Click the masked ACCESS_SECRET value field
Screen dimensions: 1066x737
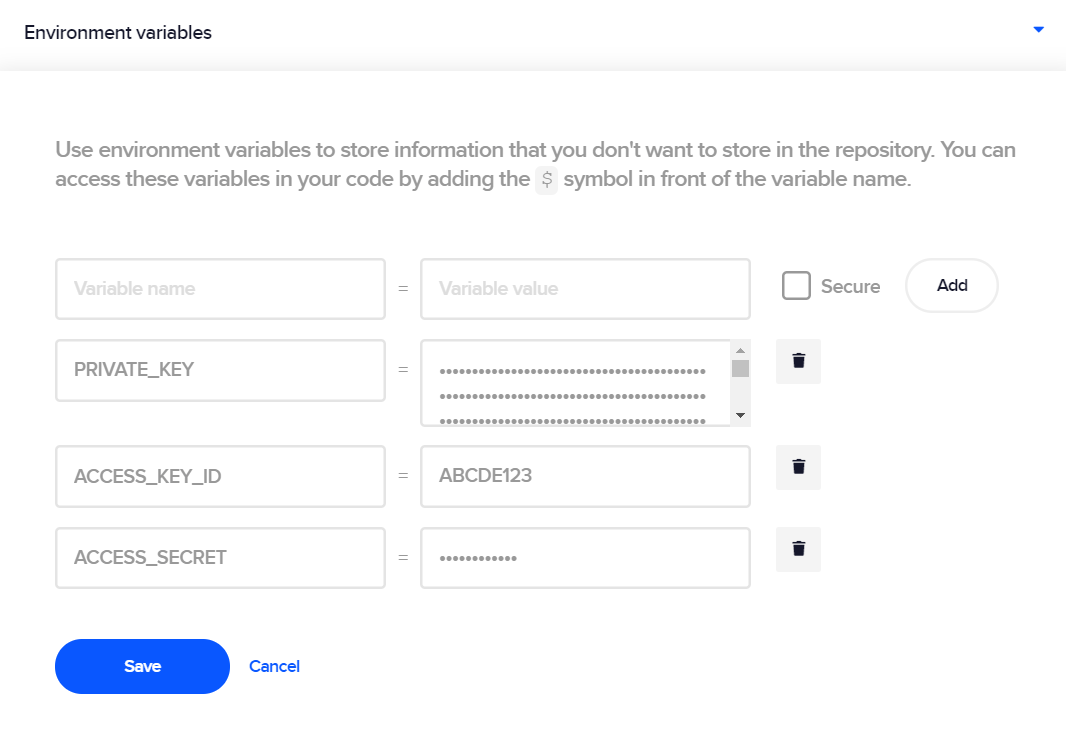tap(585, 558)
